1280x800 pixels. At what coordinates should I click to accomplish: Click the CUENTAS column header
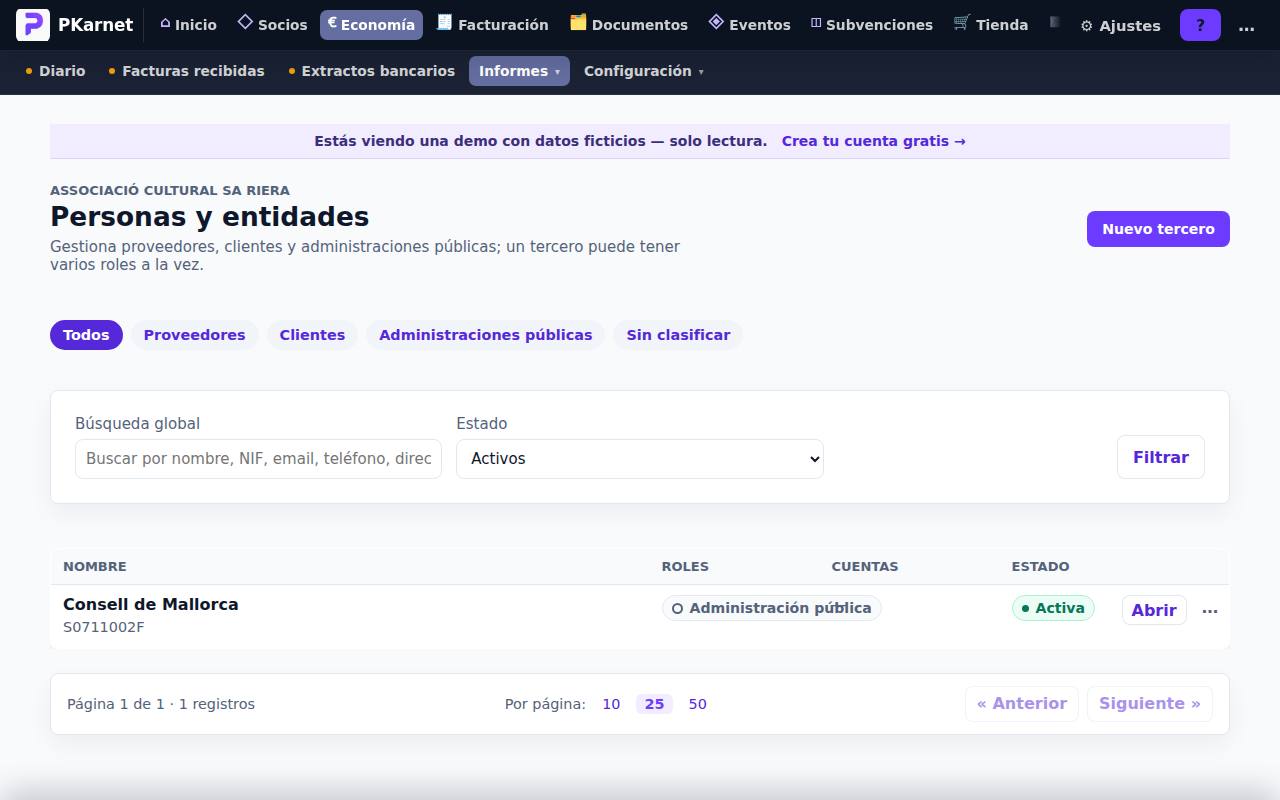pos(865,567)
